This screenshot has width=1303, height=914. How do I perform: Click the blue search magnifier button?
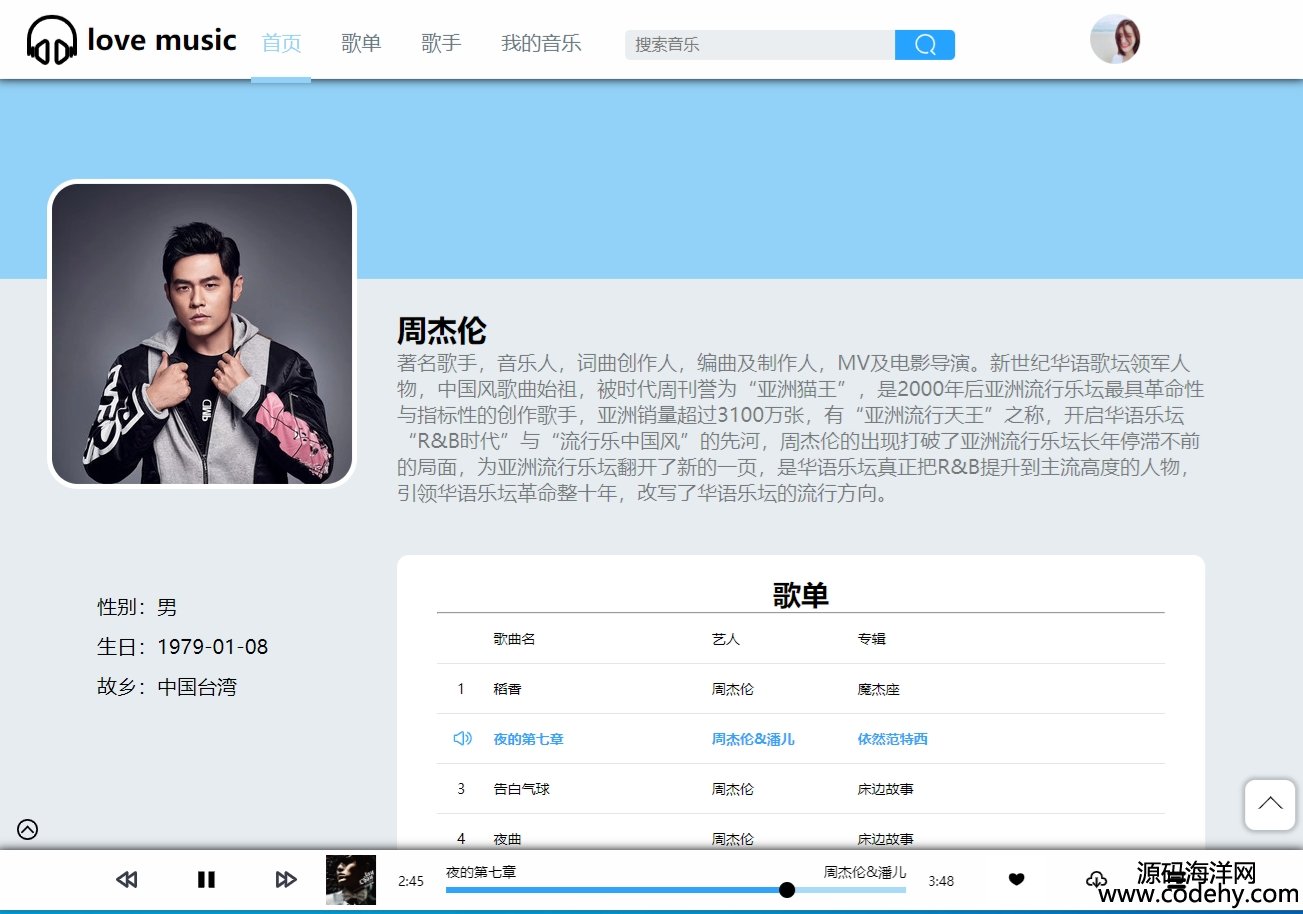(925, 45)
